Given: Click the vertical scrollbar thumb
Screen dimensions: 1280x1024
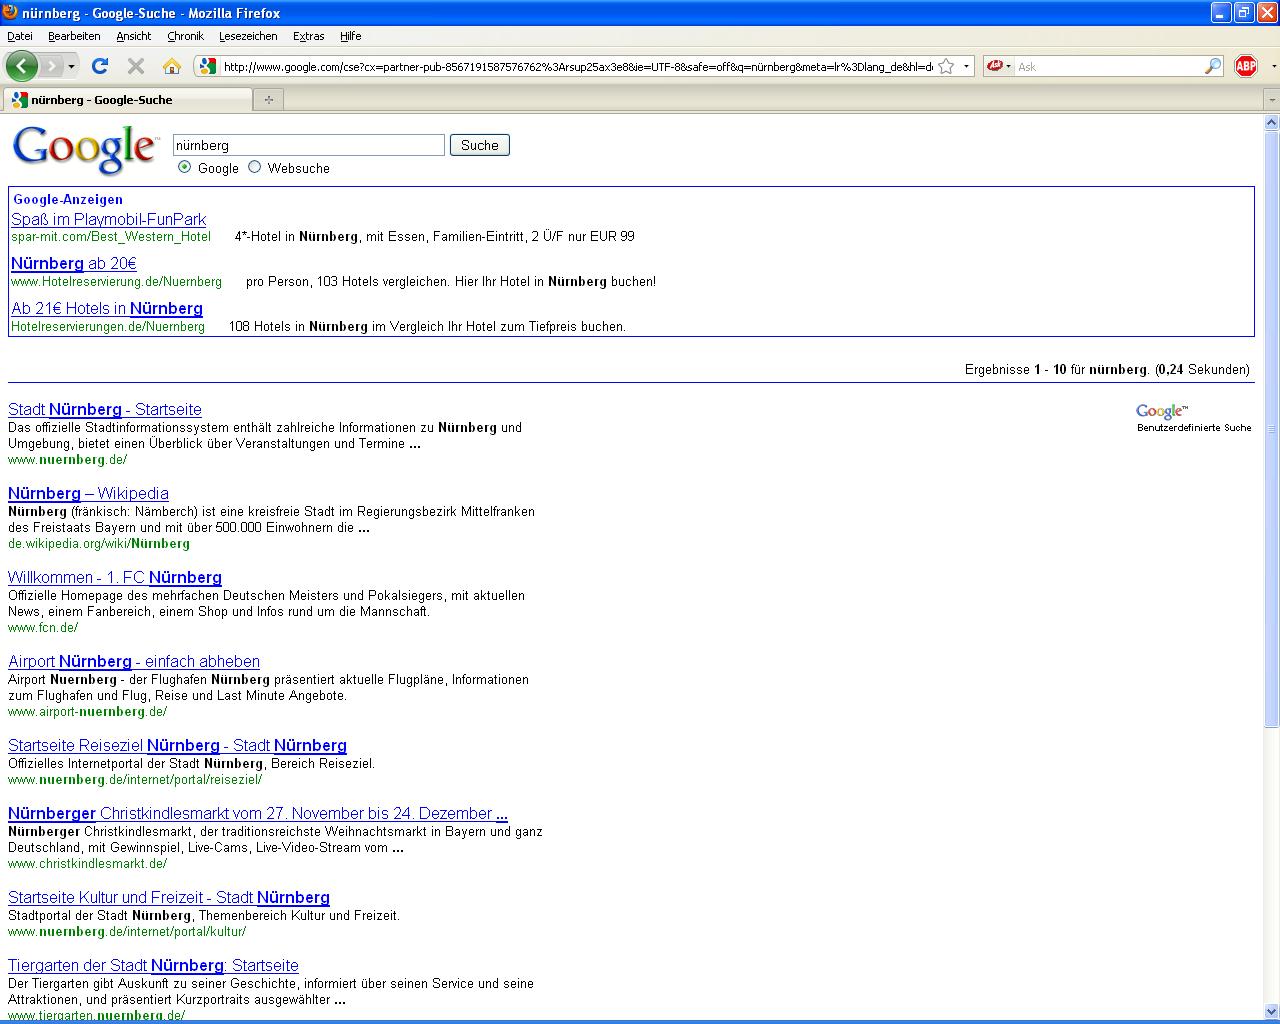Looking at the screenshot, I should (1272, 428).
